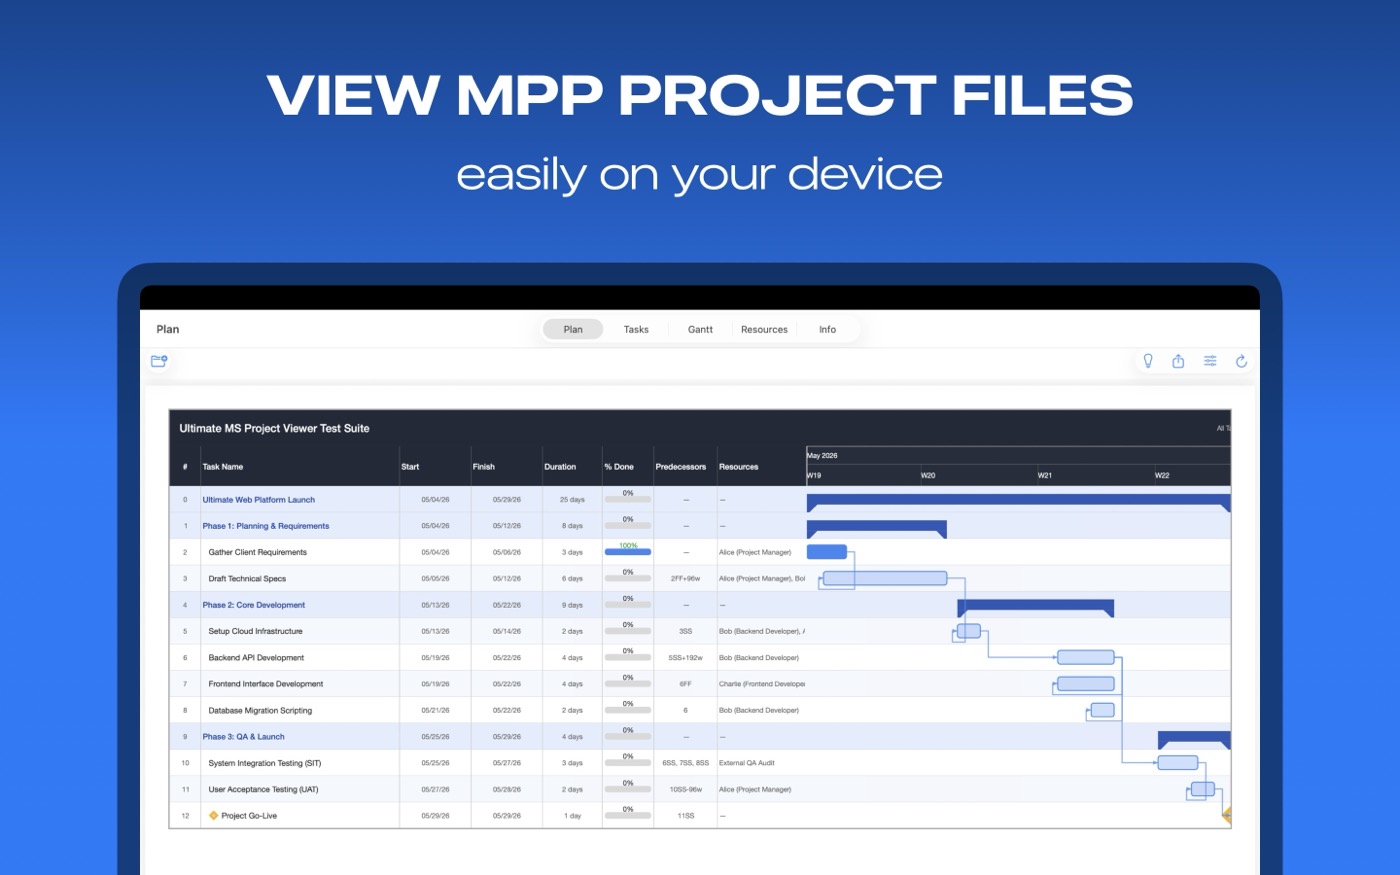The image size is (1400, 875).
Task: Select Ultimate Web Platform Launch task
Action: coord(259,500)
